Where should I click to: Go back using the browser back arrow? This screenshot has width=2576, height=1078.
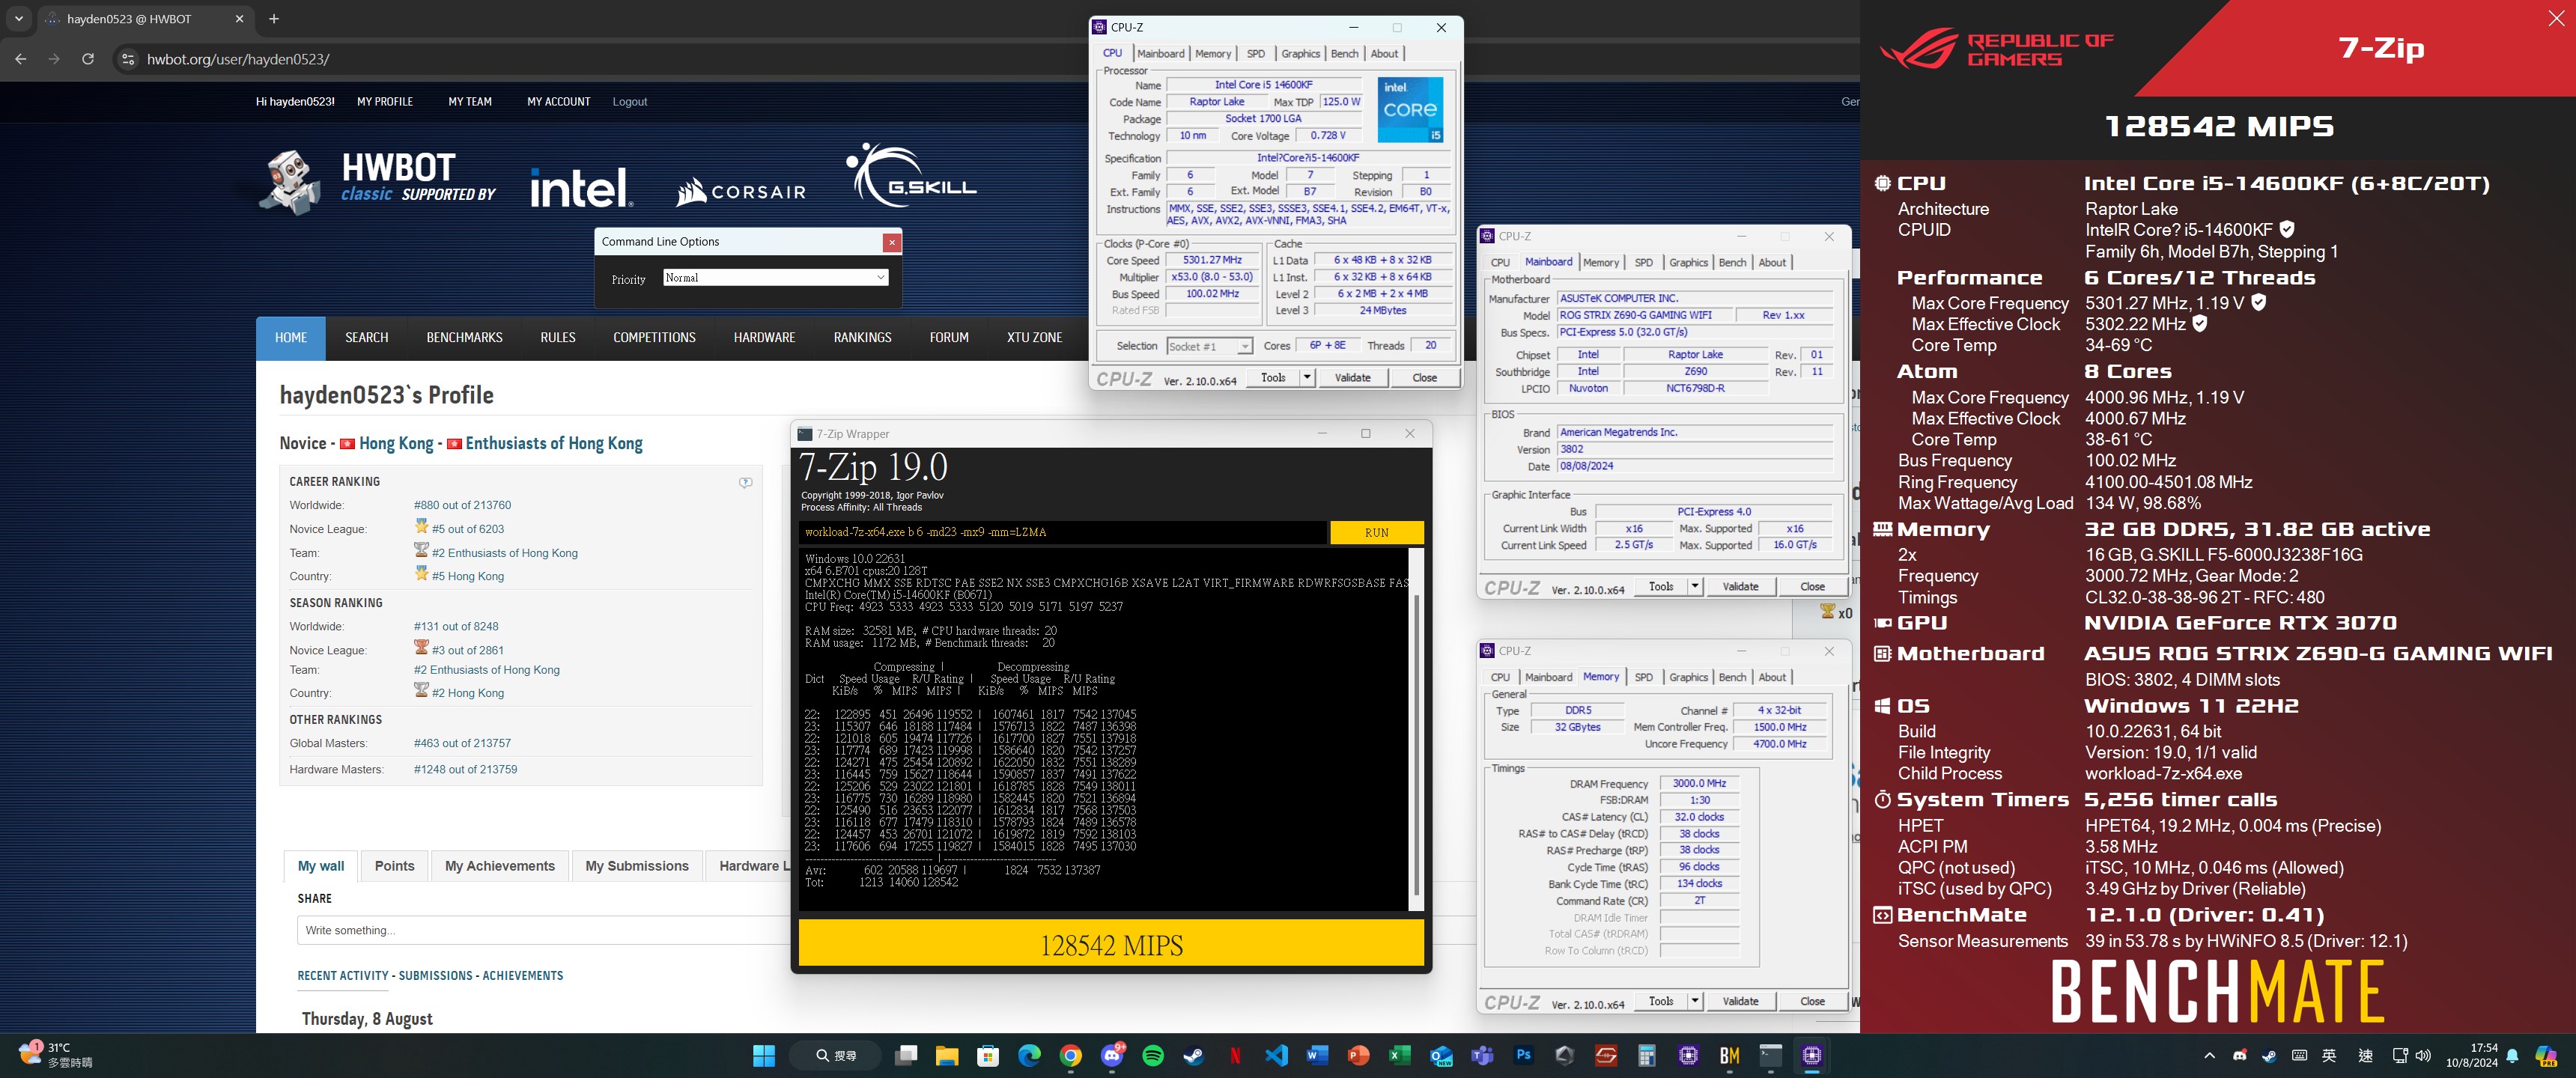[x=21, y=59]
